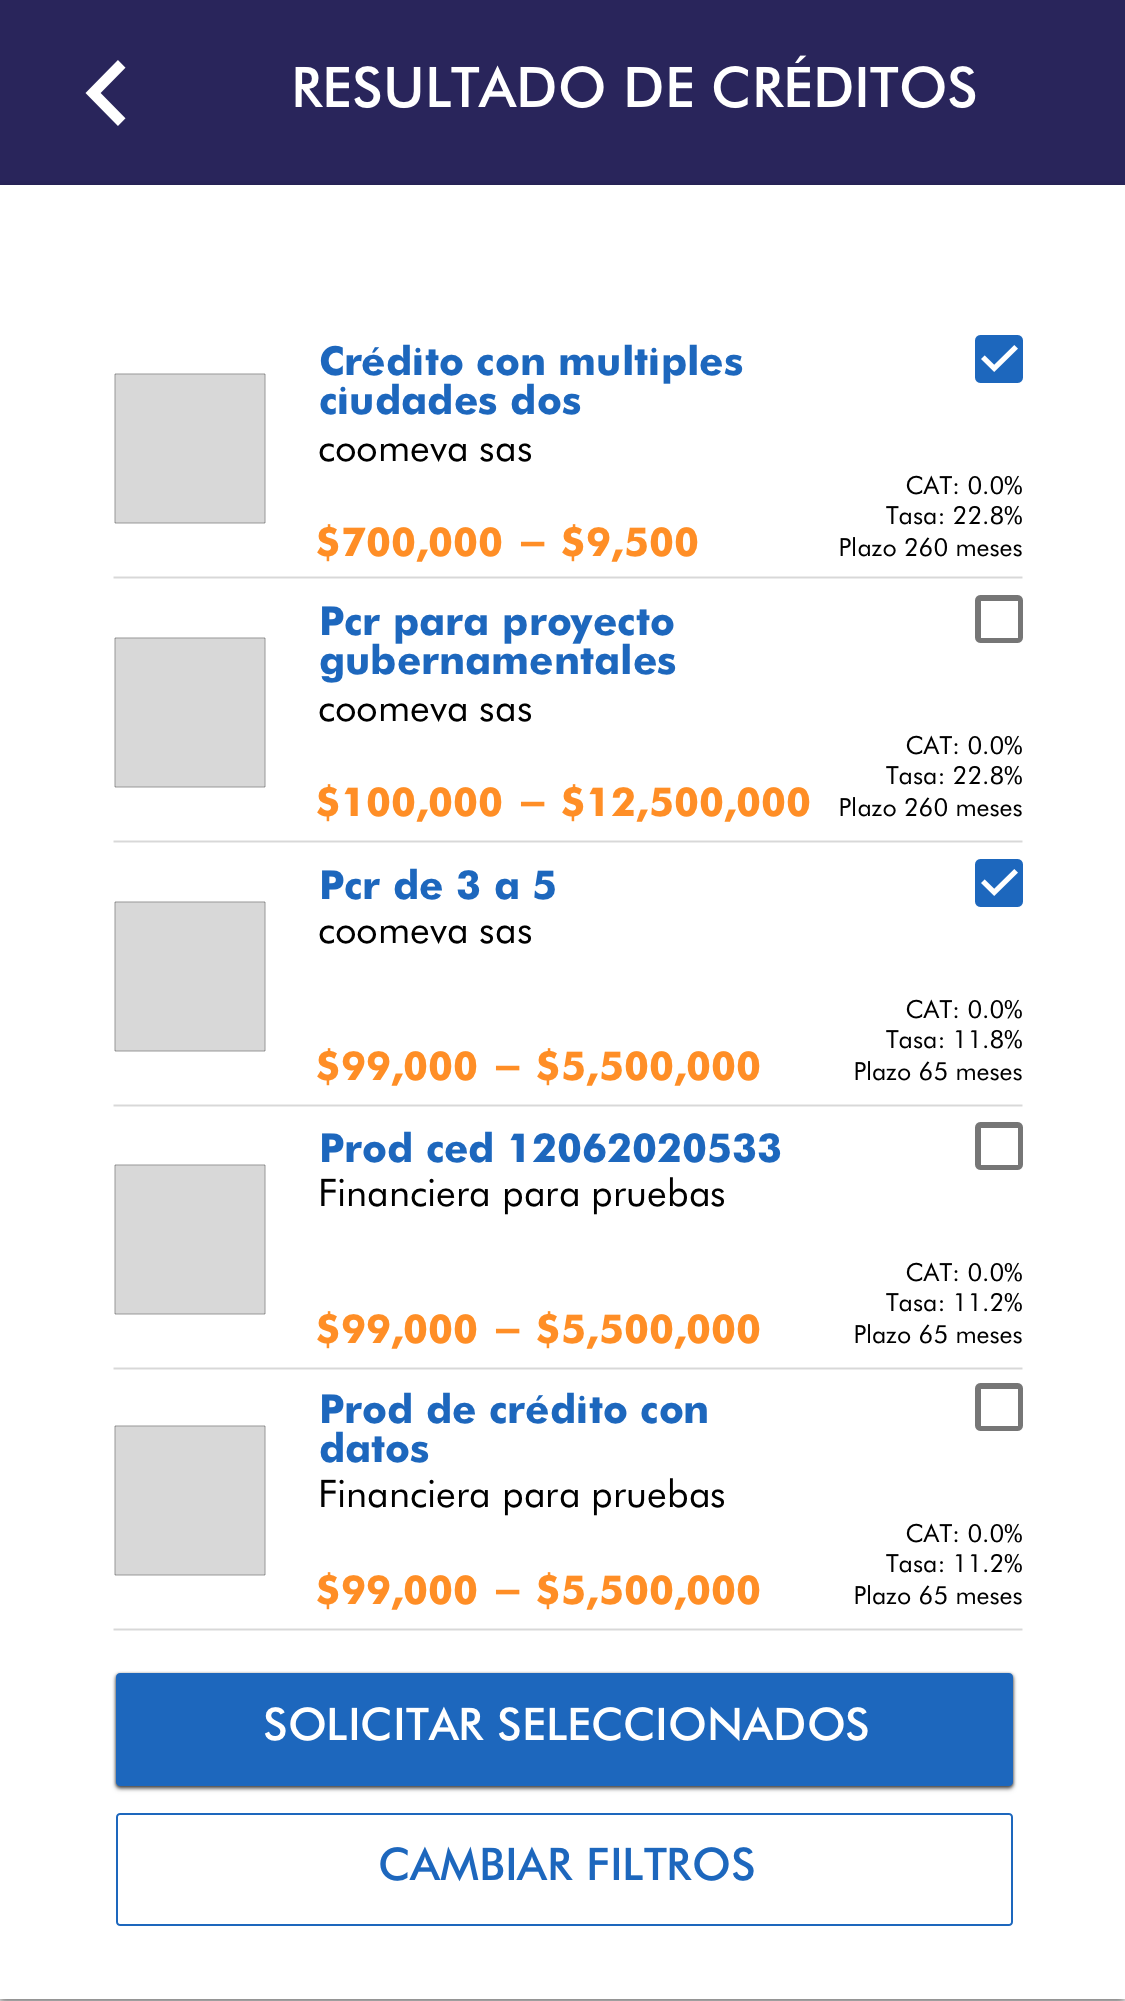Image resolution: width=1125 pixels, height=2001 pixels.
Task: Open the Prod ced 12062020533 title
Action: (549, 1149)
